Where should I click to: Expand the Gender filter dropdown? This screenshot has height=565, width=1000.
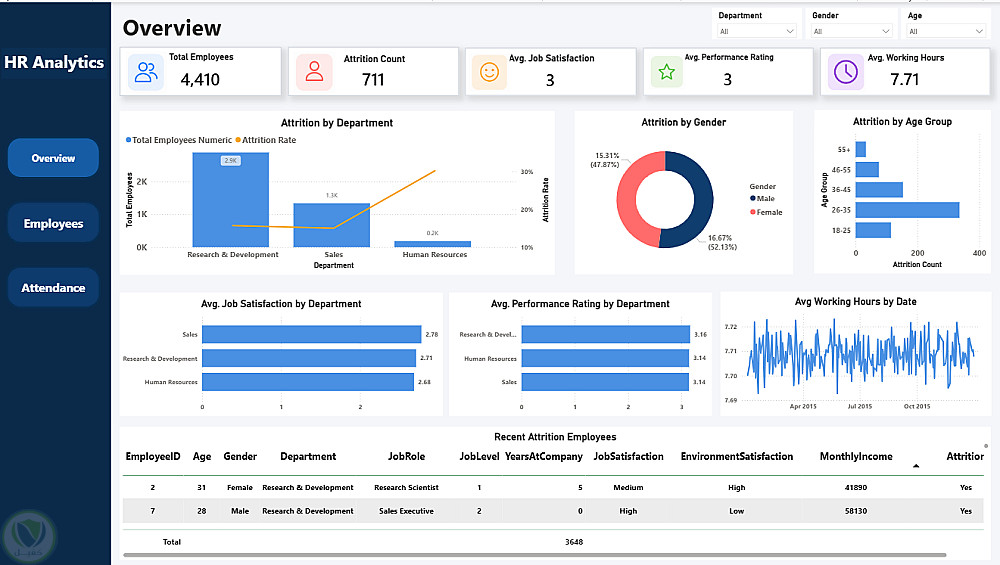851,31
